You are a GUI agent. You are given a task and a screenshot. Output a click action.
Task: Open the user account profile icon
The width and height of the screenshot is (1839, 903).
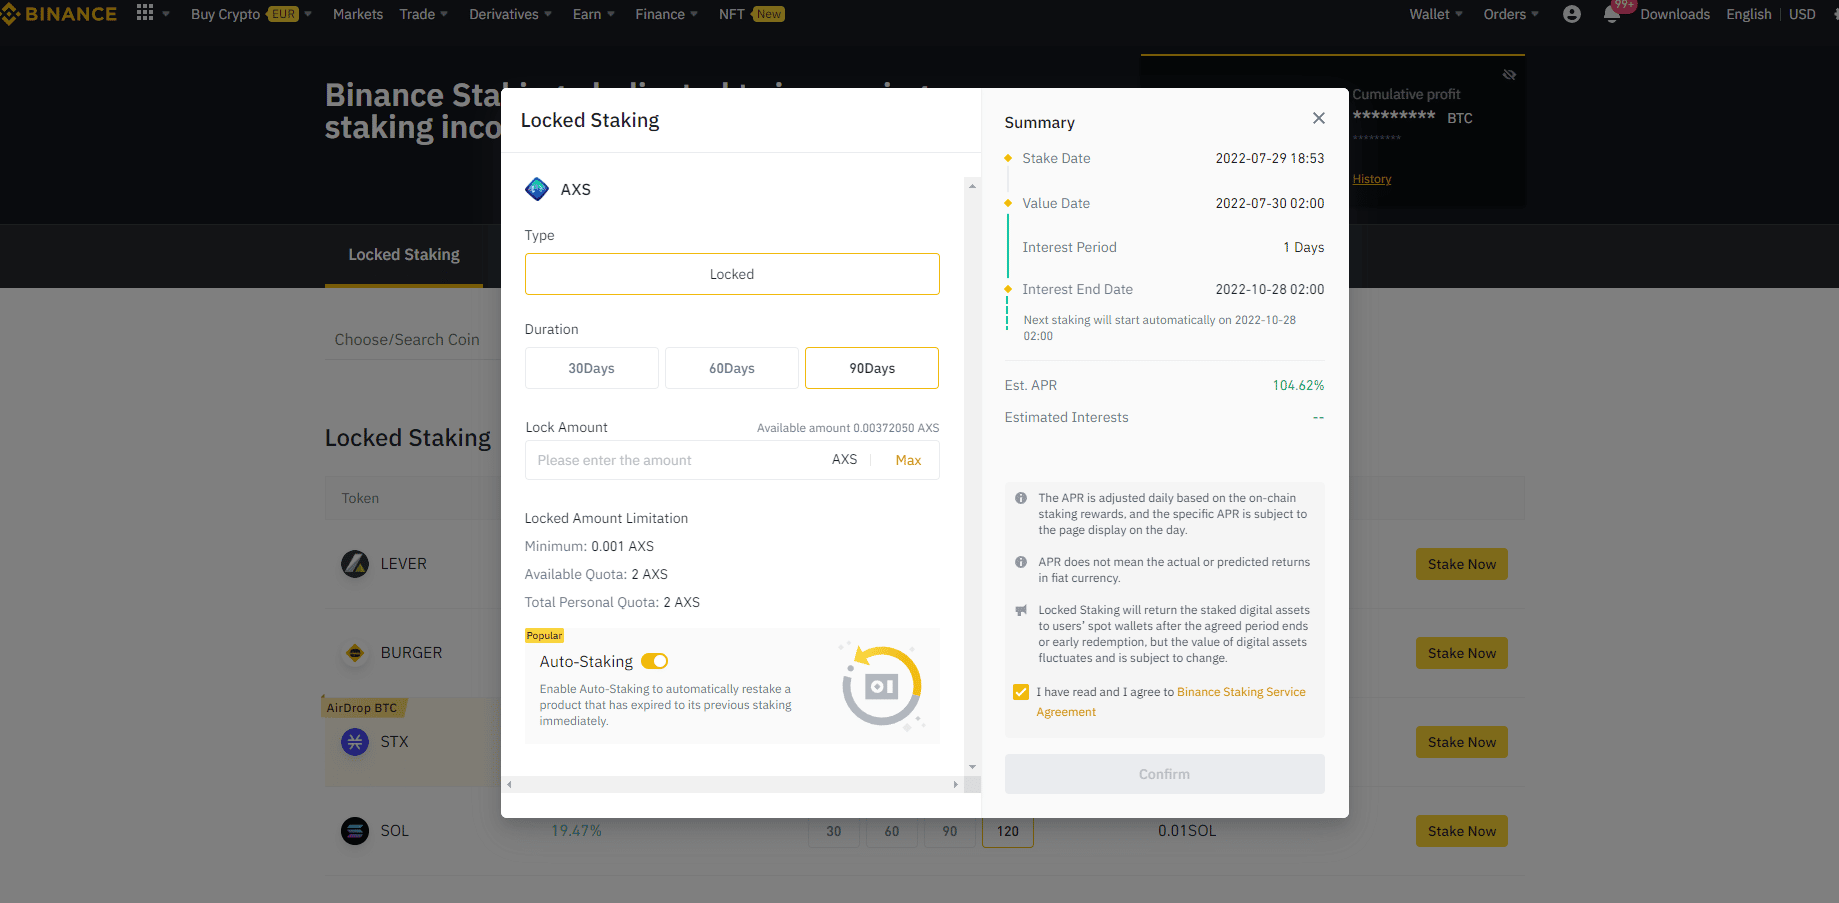[x=1571, y=14]
